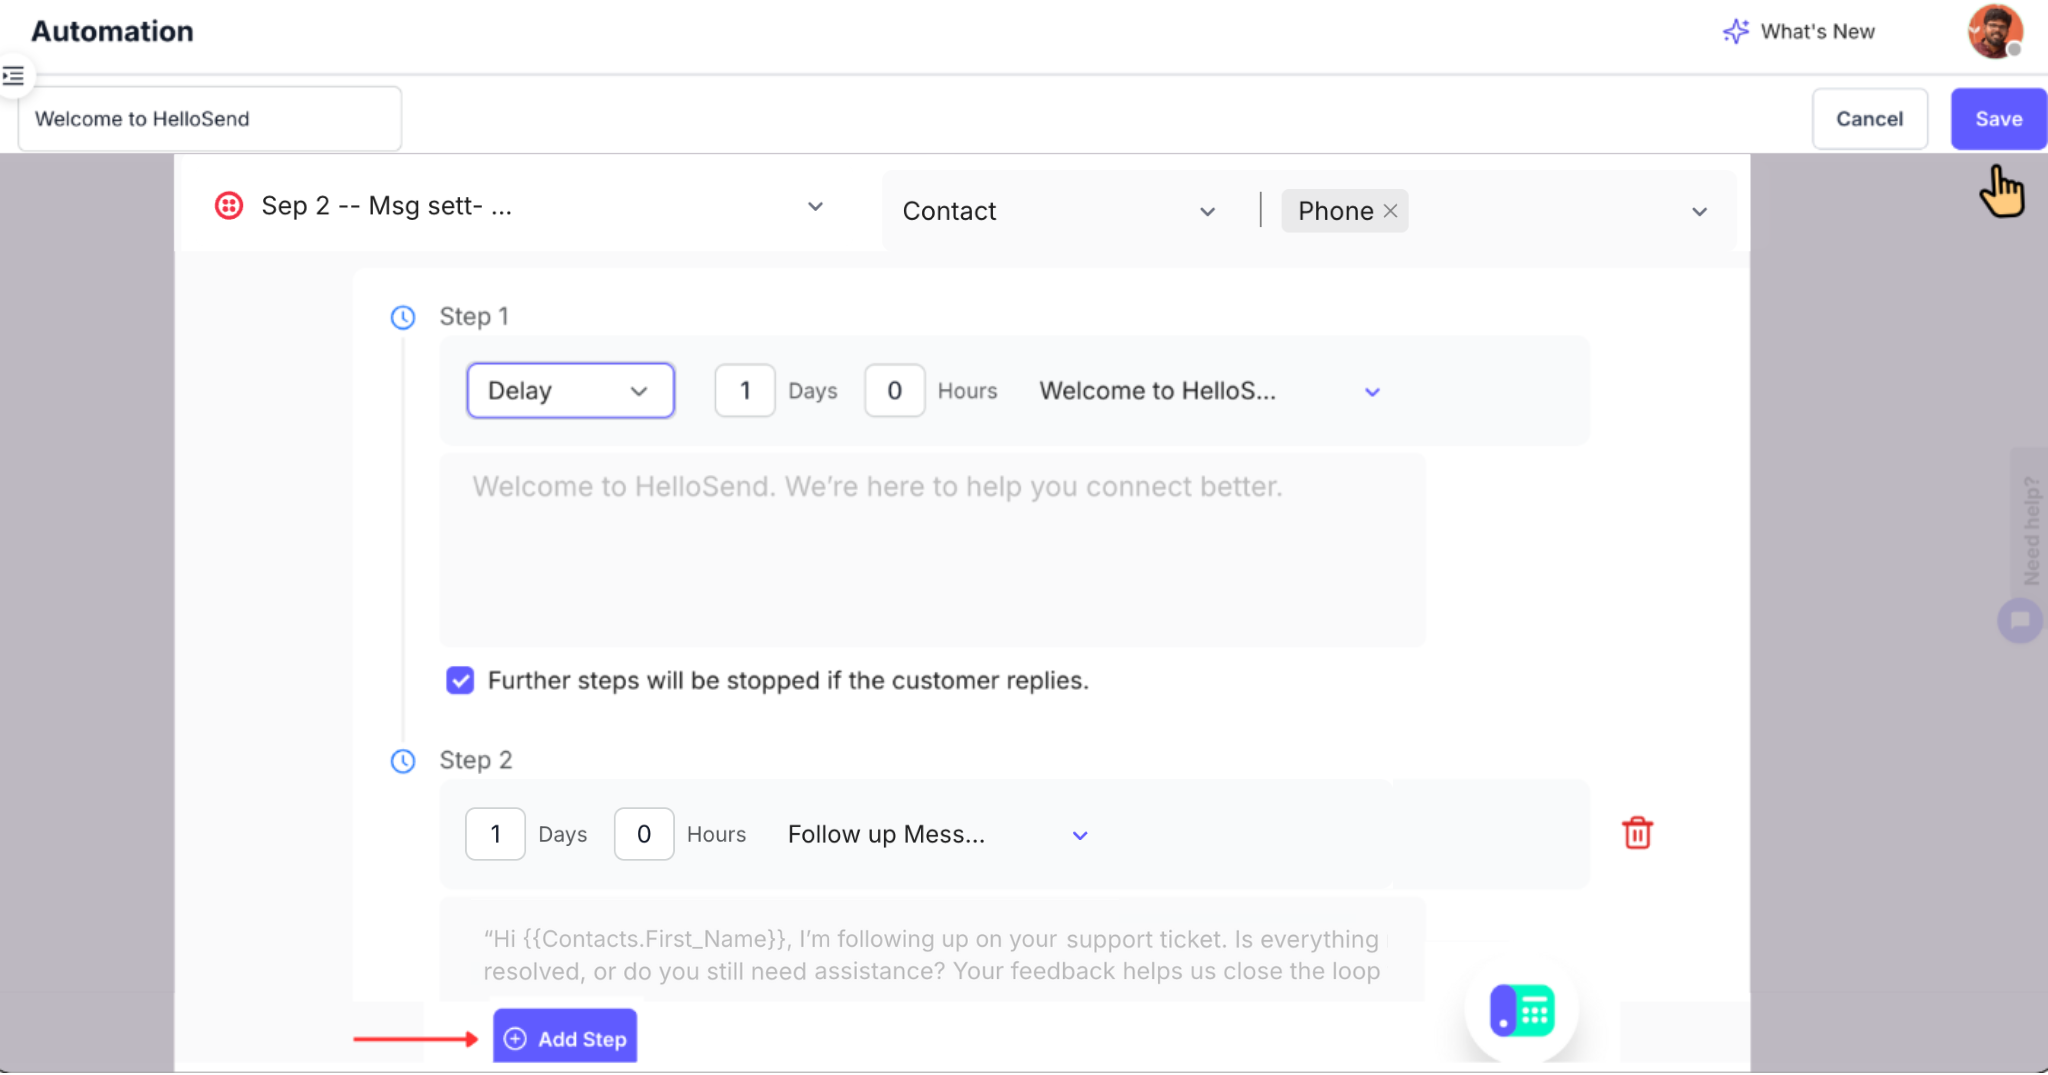Screen dimensions: 2048x1075
Task: Open the Need help? side tab
Action: [2030, 528]
